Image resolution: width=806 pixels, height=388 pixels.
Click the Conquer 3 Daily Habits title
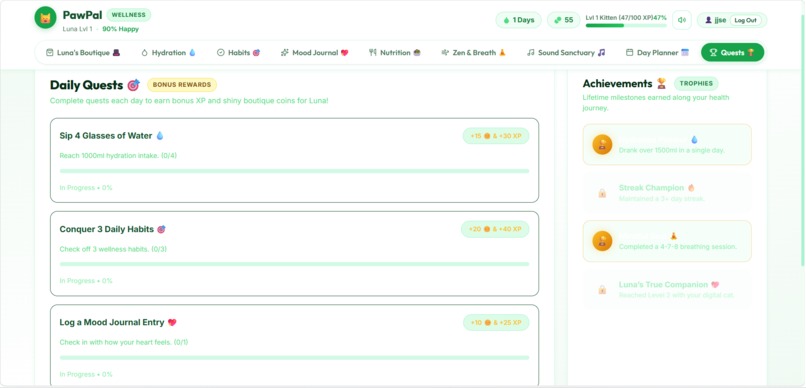point(106,229)
